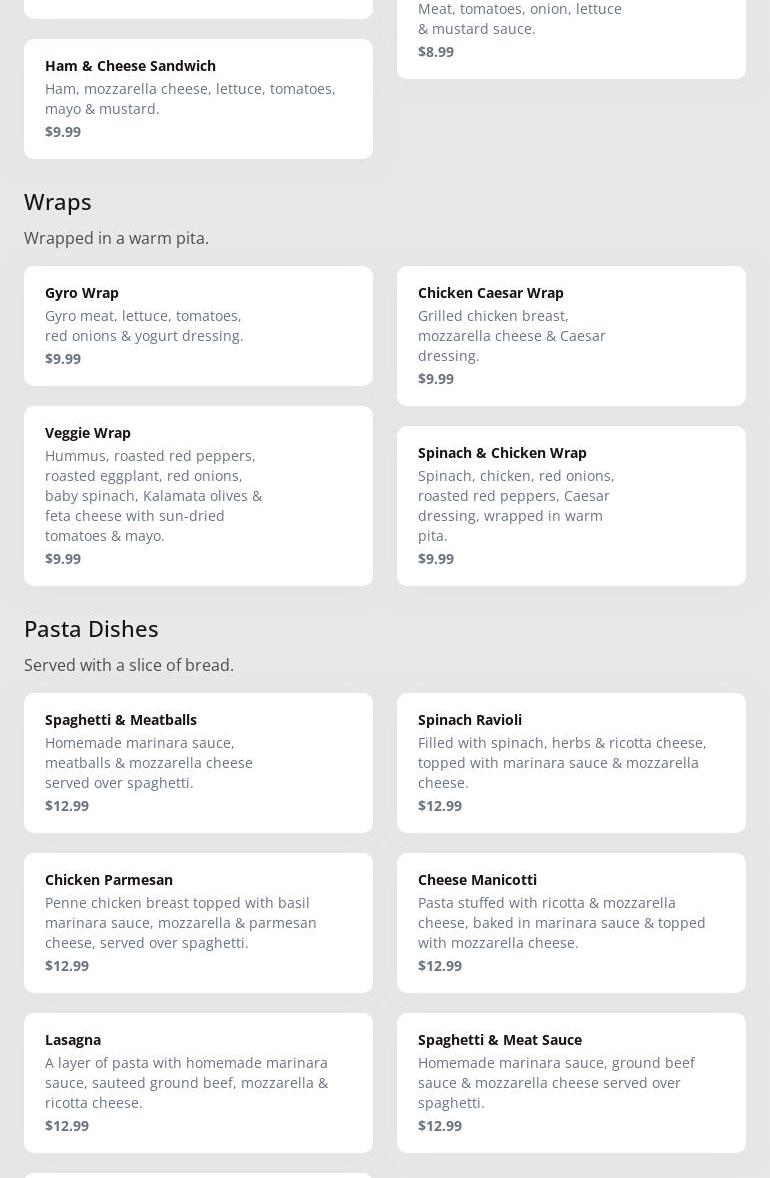Screen dimensions: 770x1178
Task: Click the "Wrapped in a warm pita" subtitle
Action: tap(116, 238)
